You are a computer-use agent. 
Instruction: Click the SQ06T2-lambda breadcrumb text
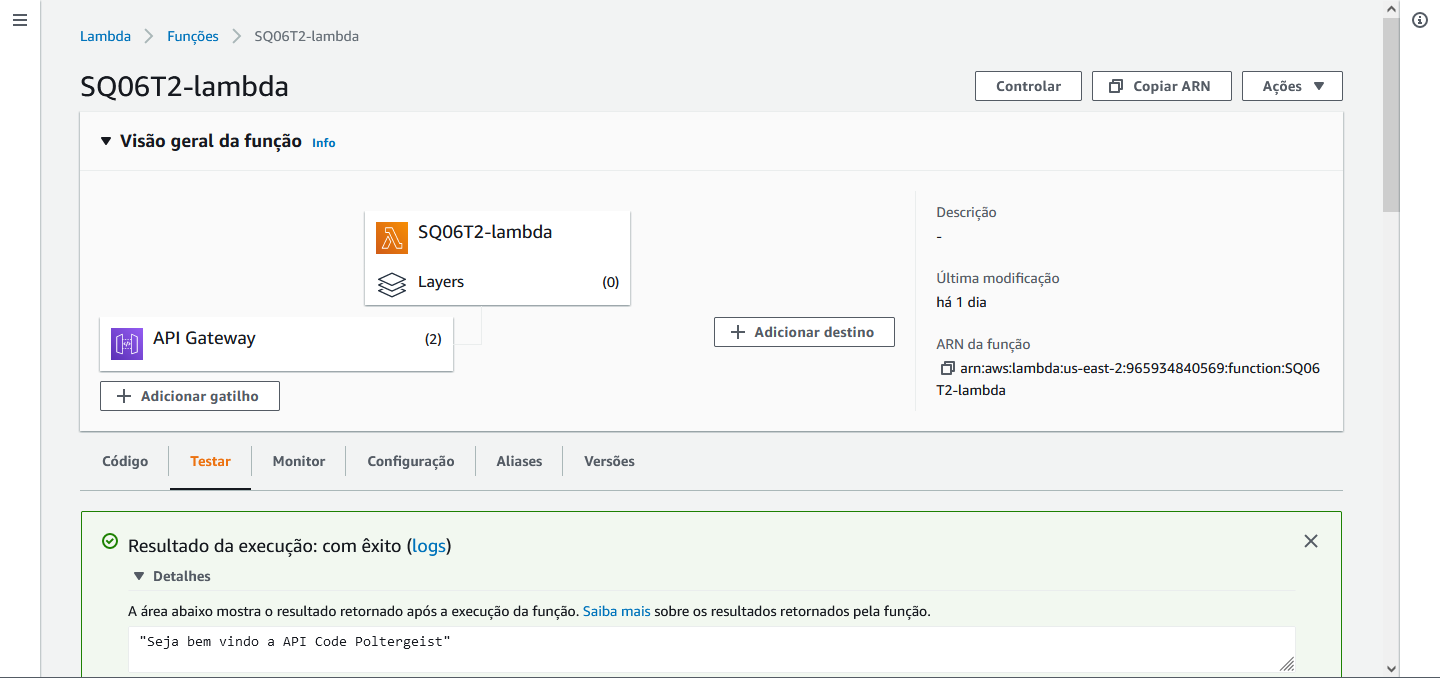click(307, 36)
